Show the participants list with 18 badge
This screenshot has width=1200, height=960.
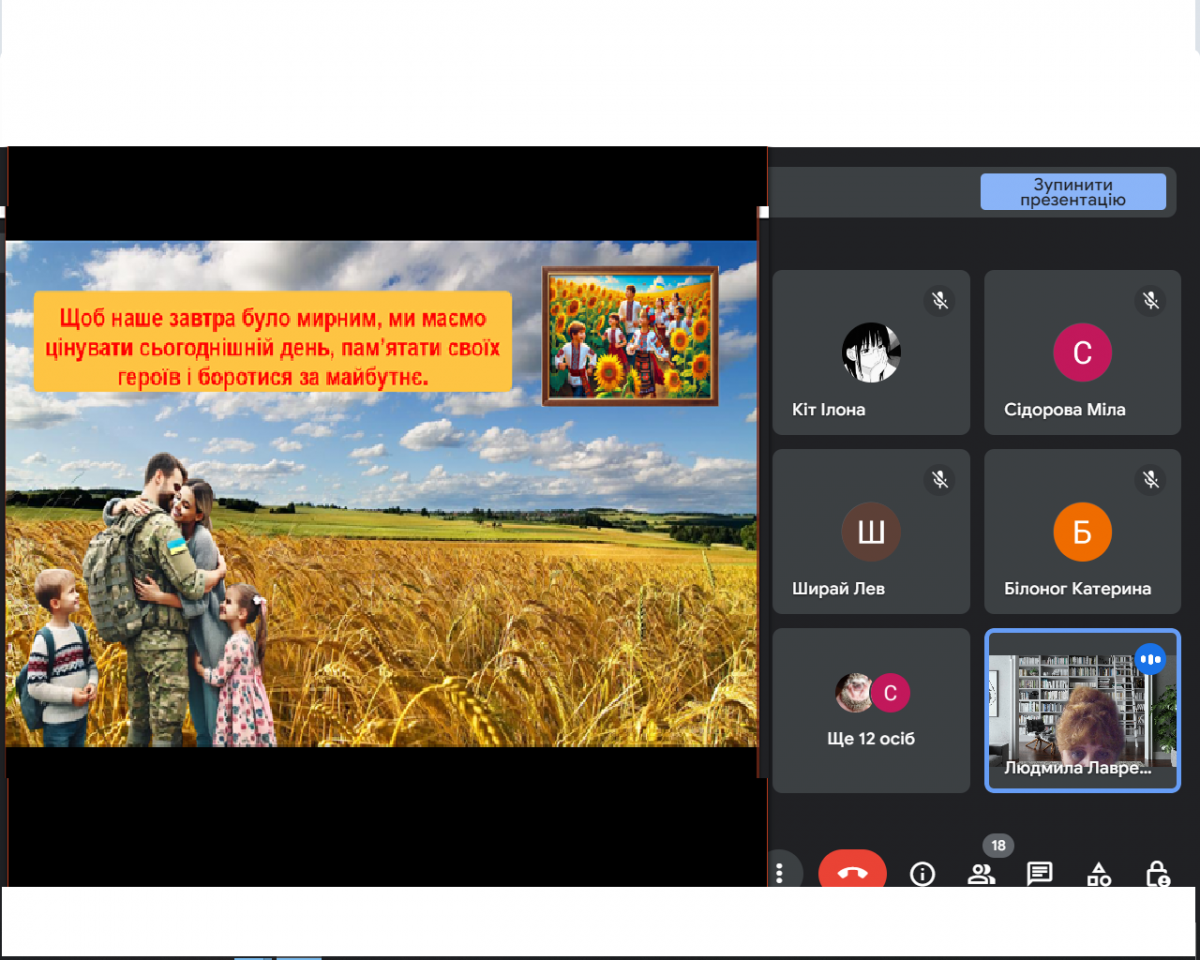click(982, 874)
